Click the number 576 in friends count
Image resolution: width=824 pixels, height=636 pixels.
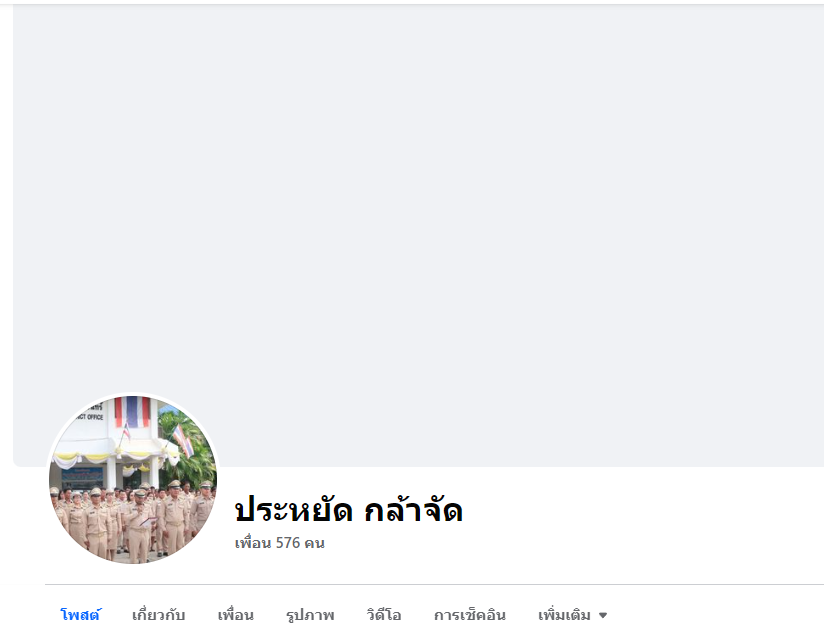pos(287,542)
